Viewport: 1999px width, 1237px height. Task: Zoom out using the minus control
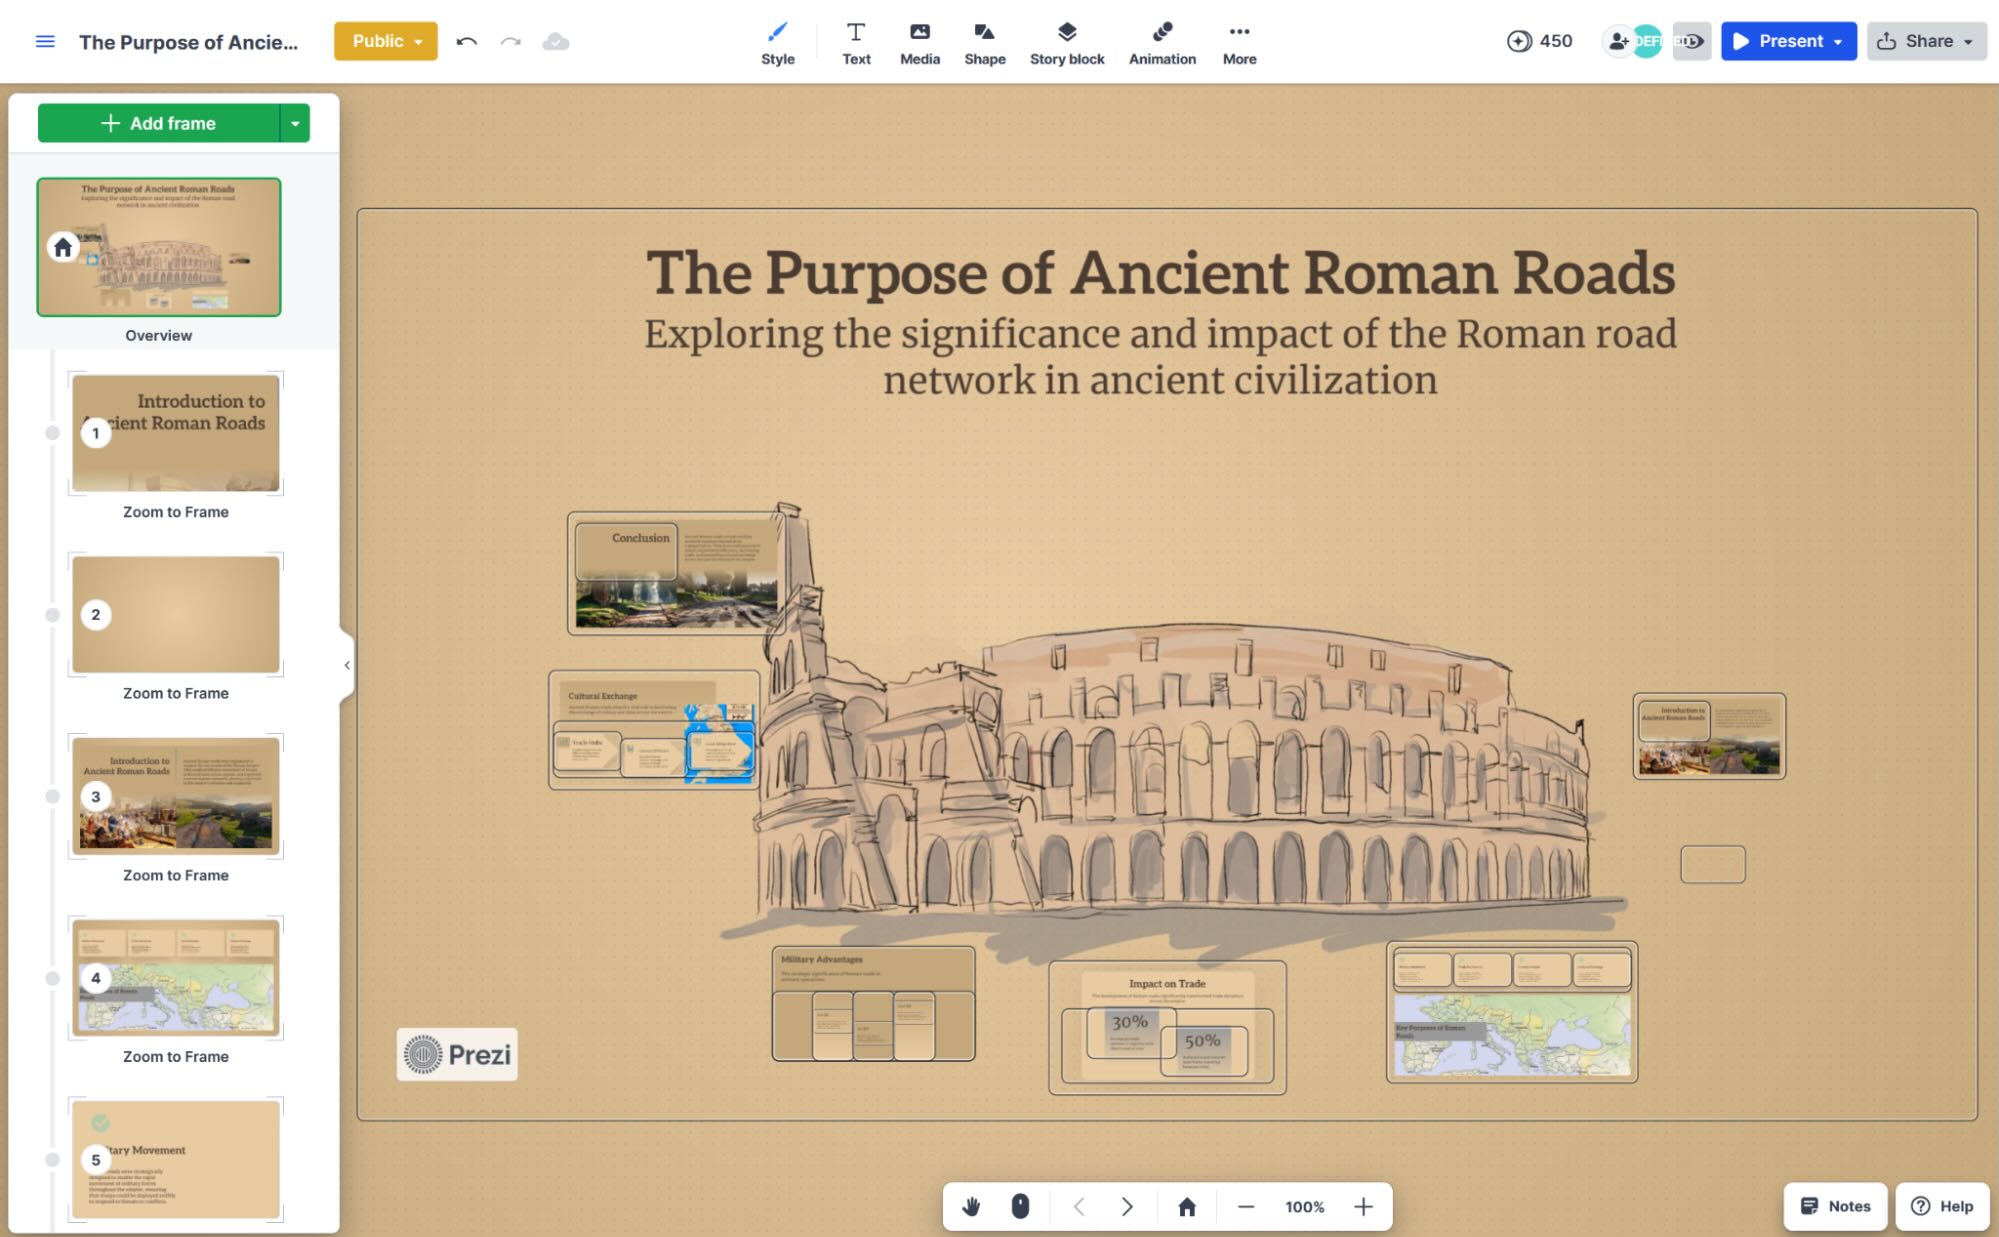pos(1246,1206)
